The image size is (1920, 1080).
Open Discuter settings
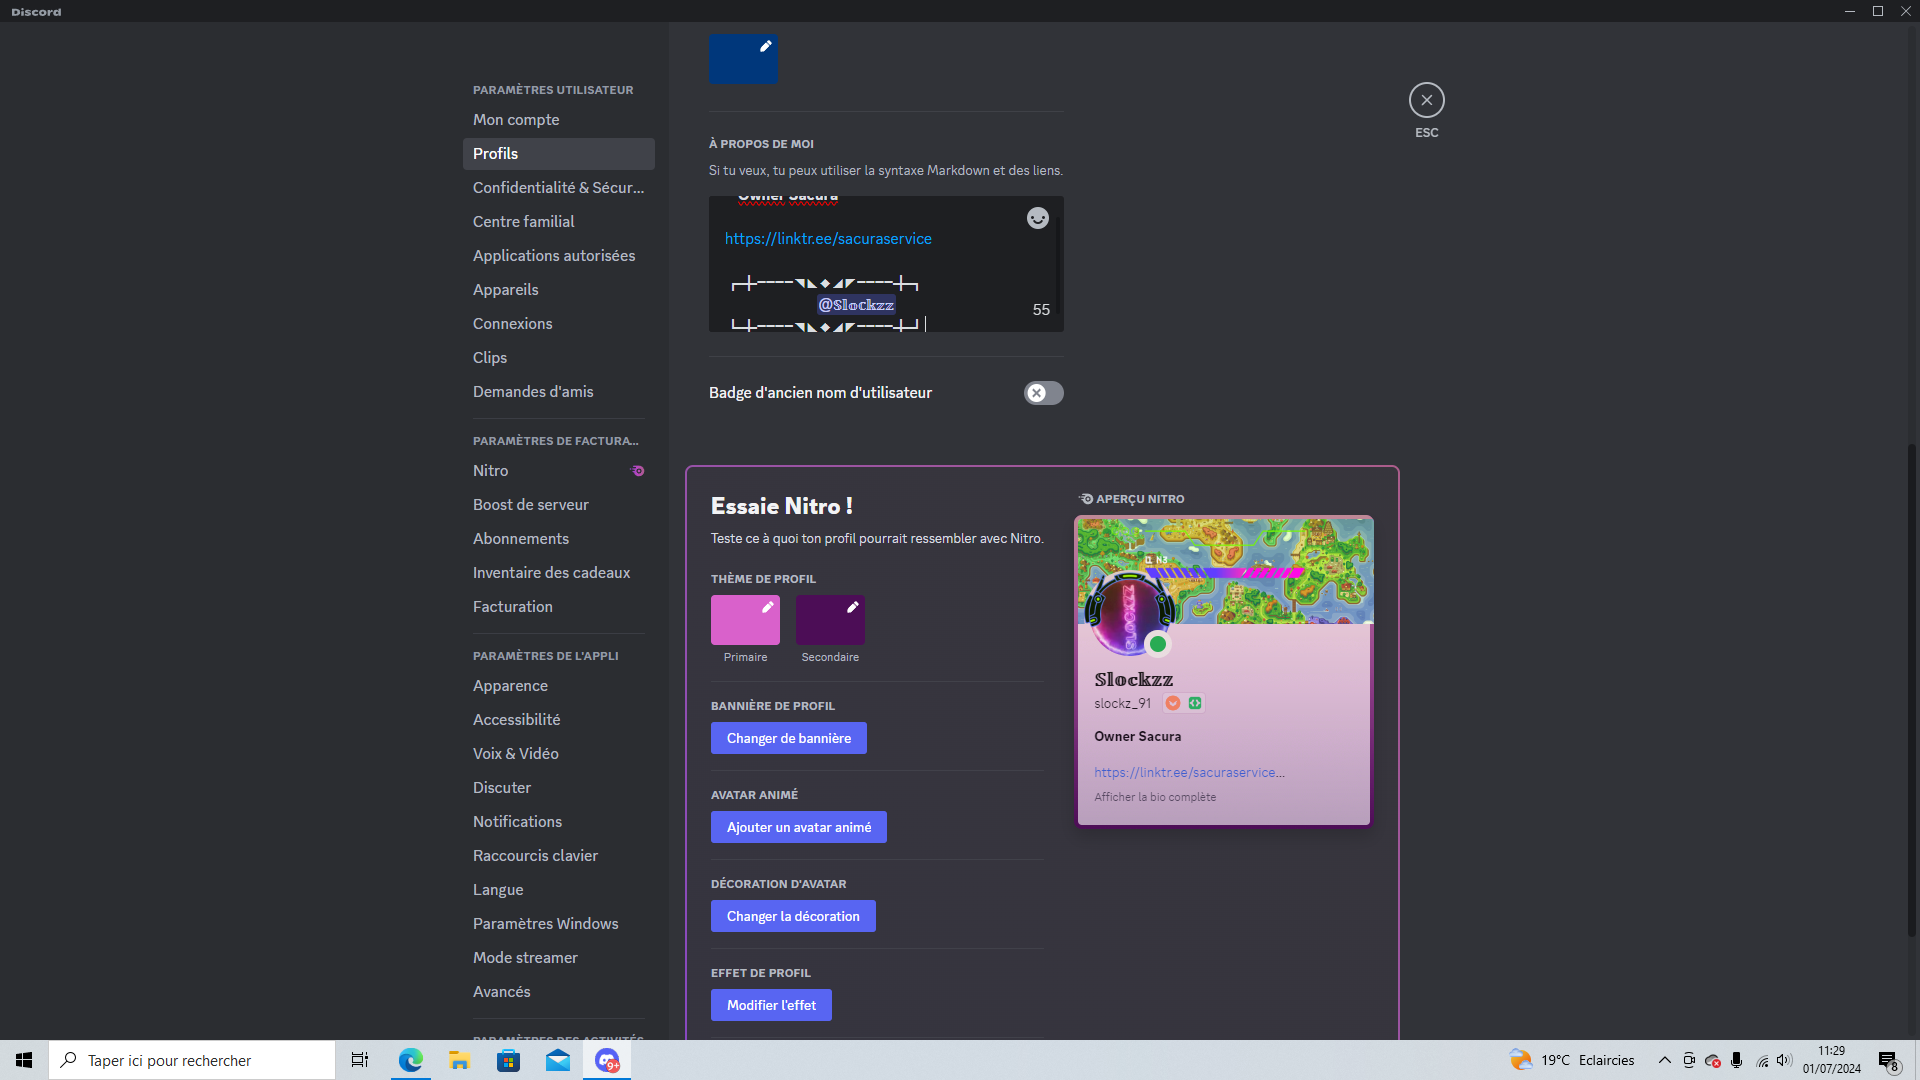558,788
